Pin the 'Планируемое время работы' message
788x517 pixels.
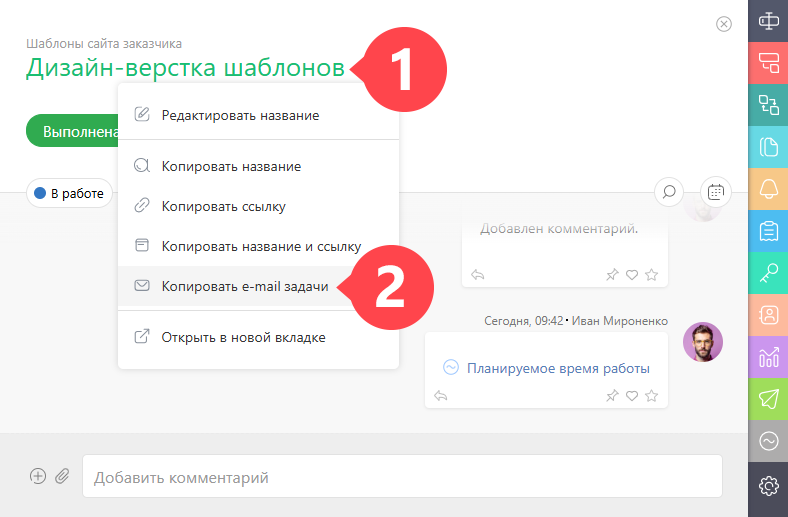click(x=612, y=396)
